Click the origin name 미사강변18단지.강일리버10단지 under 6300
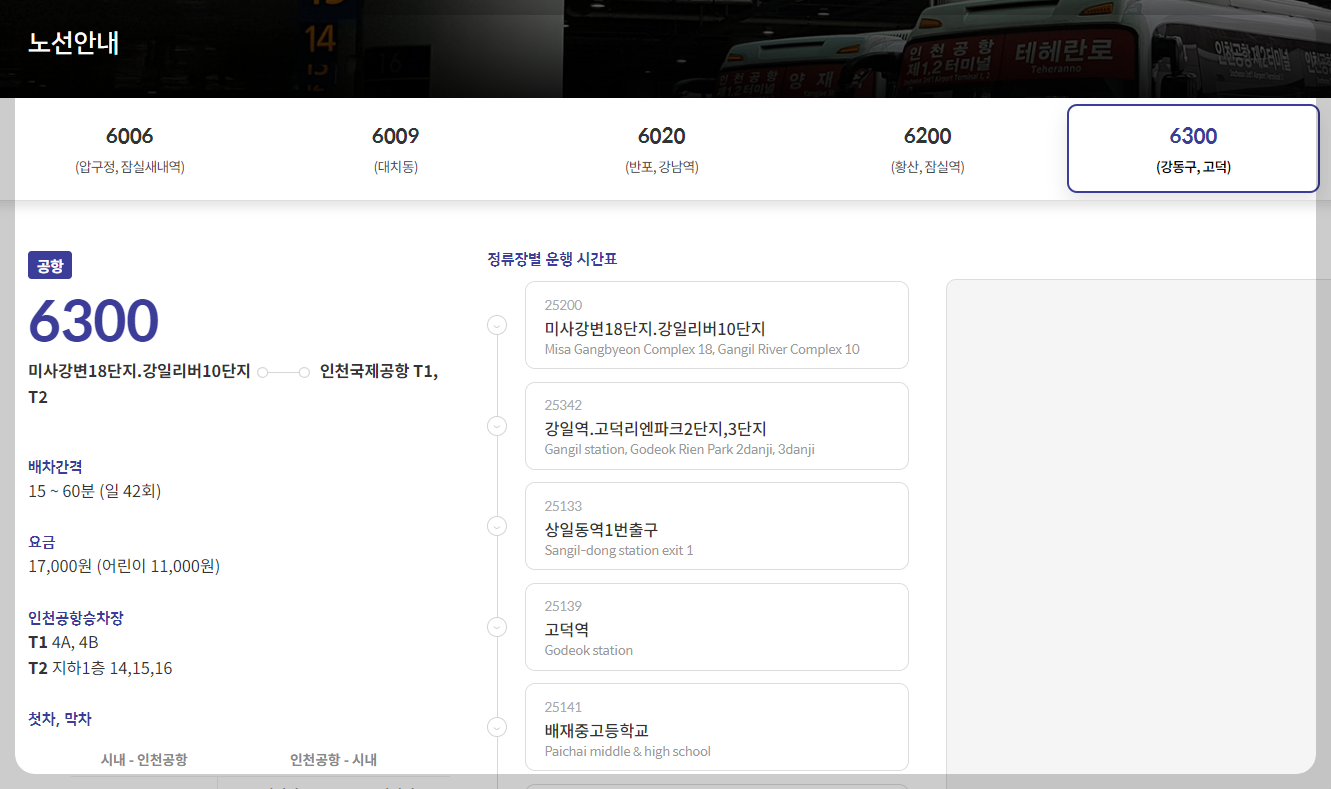 click(x=139, y=371)
